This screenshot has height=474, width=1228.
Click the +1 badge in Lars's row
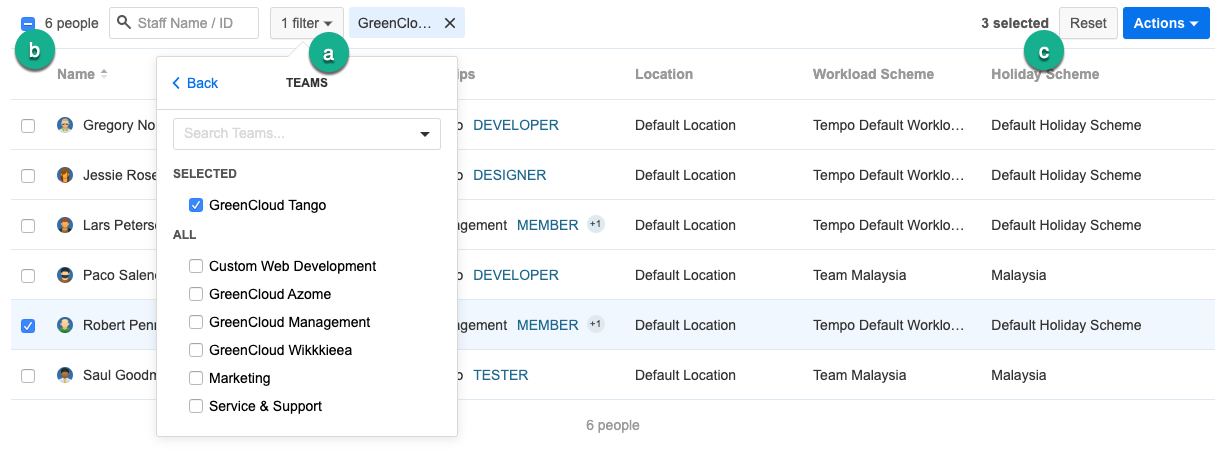click(596, 224)
